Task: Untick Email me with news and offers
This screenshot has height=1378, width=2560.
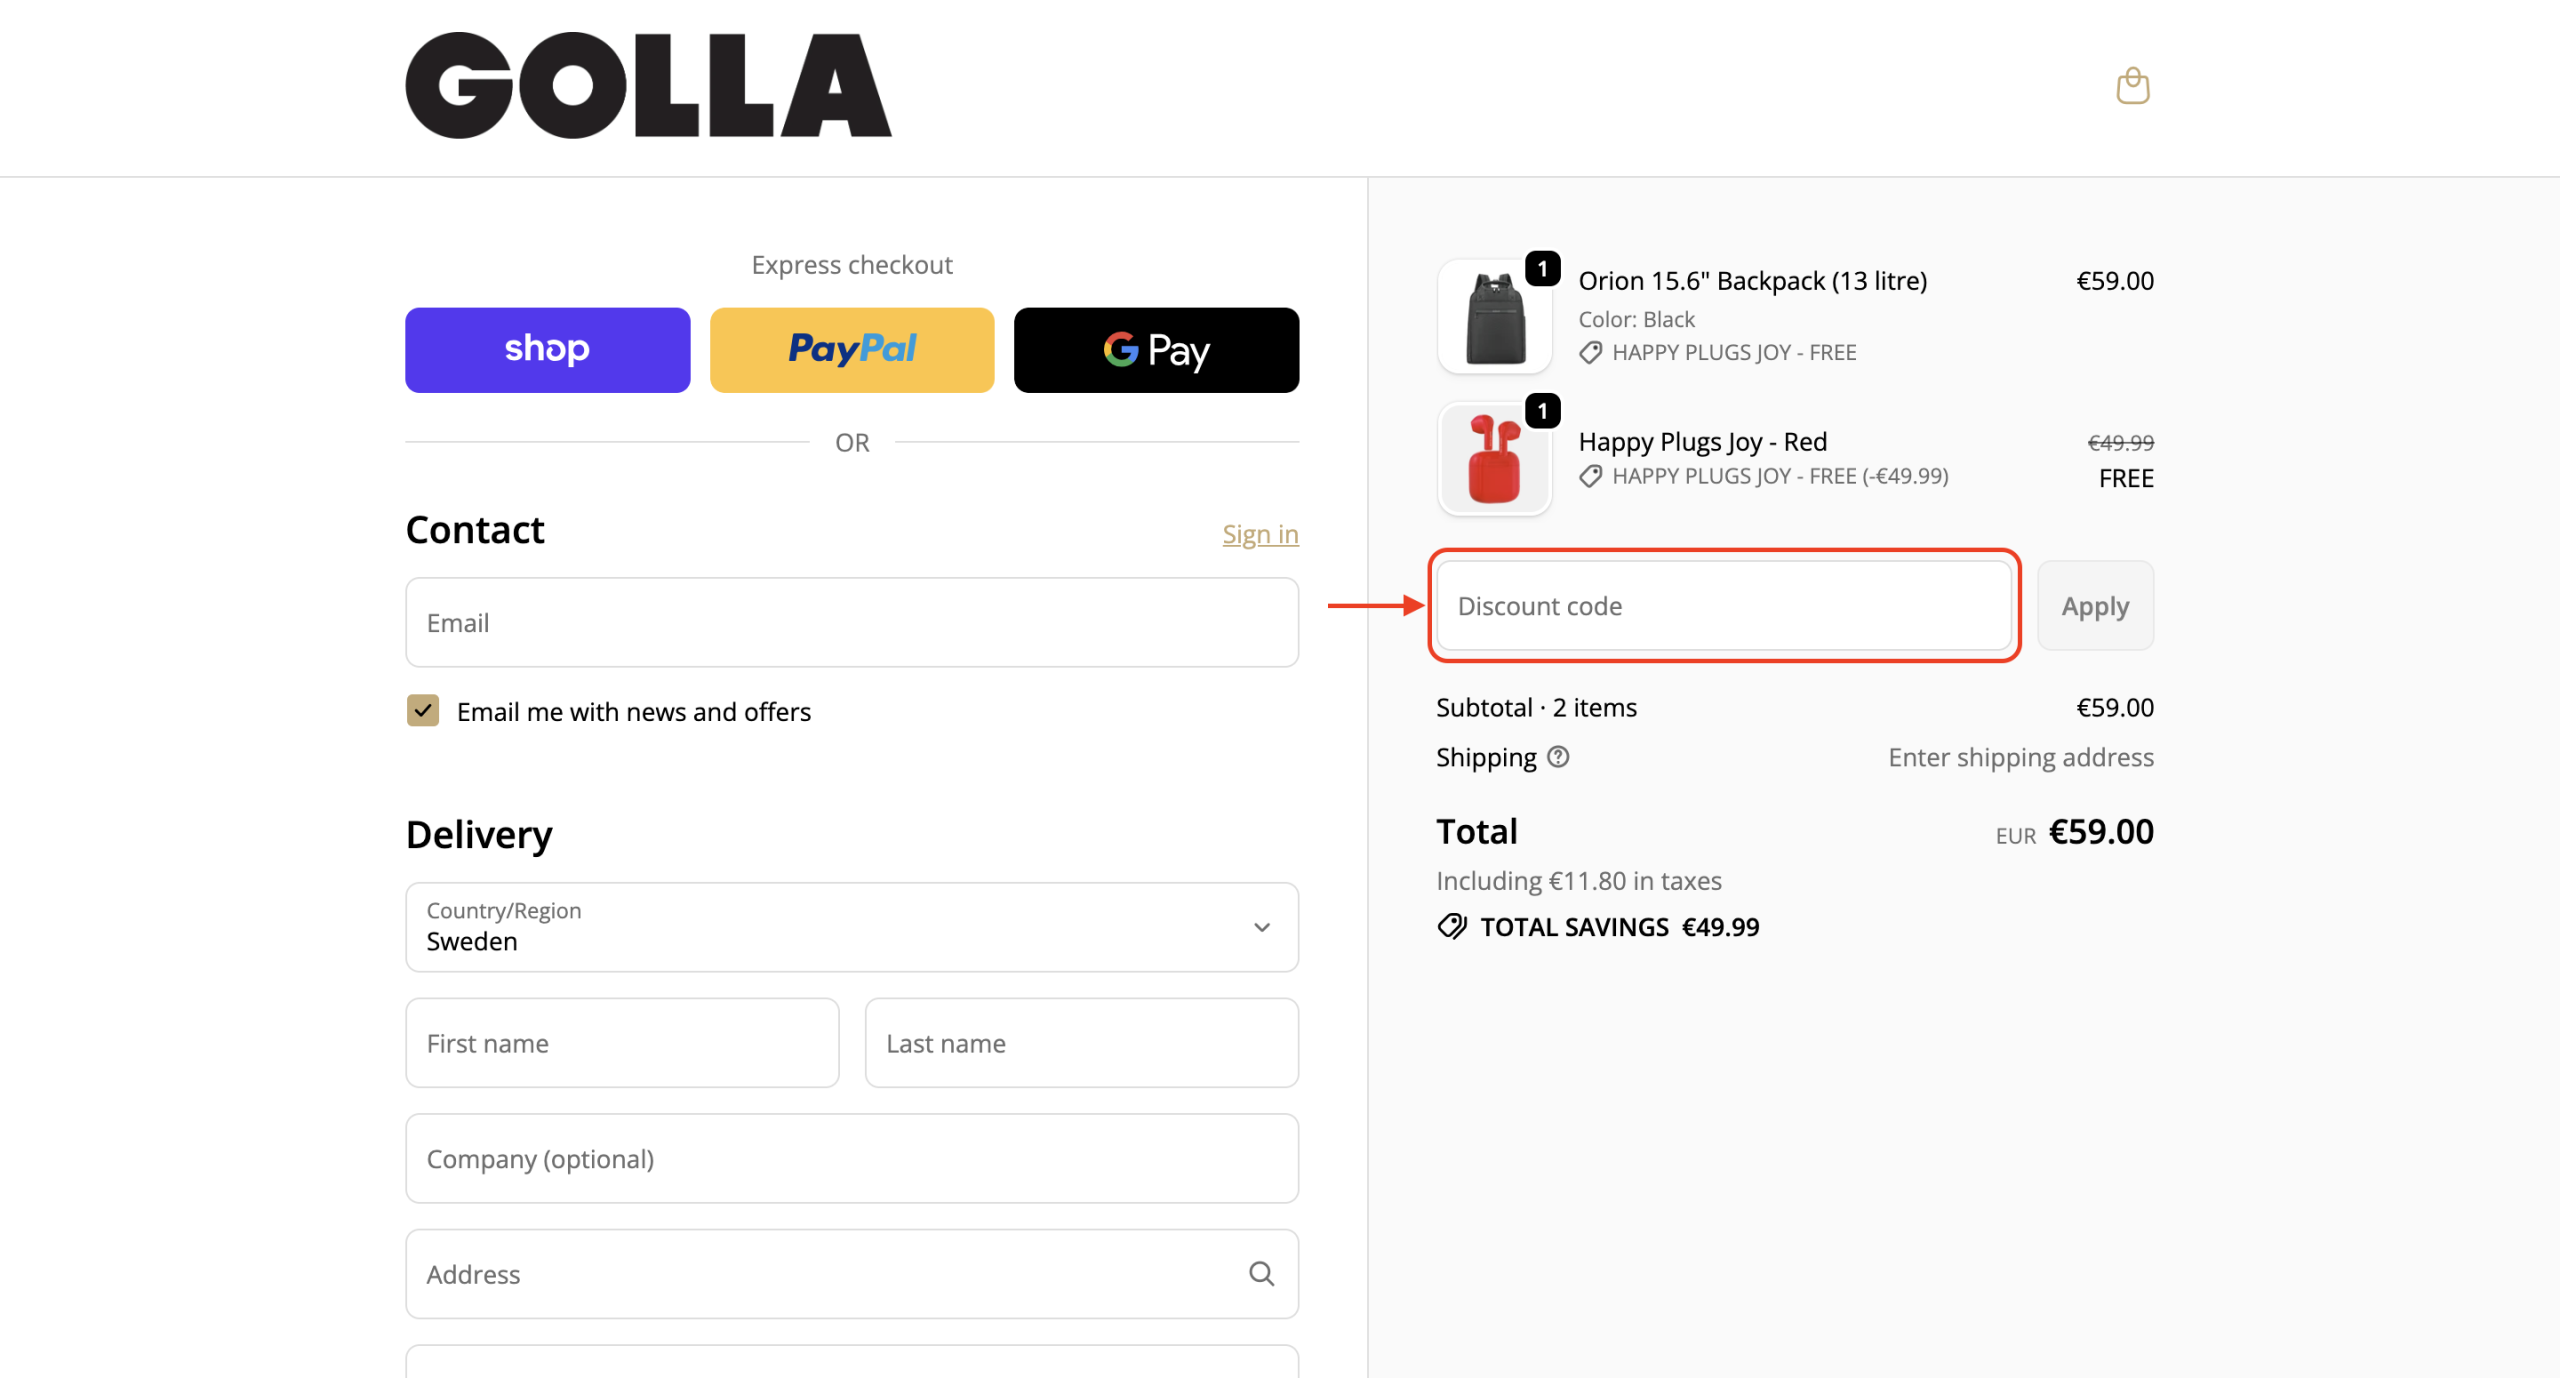Action: [x=423, y=711]
